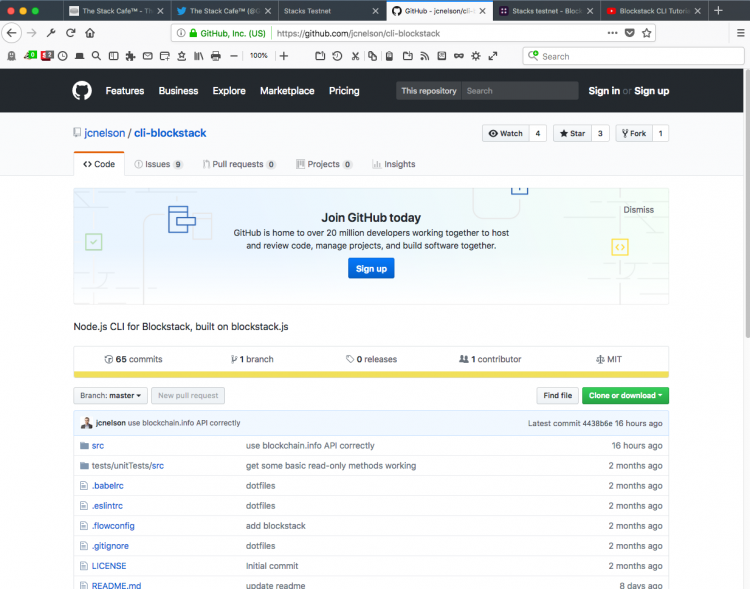Click the magnifier find toolbar icon
Viewport: 750px width, 589px height.
coord(96,56)
